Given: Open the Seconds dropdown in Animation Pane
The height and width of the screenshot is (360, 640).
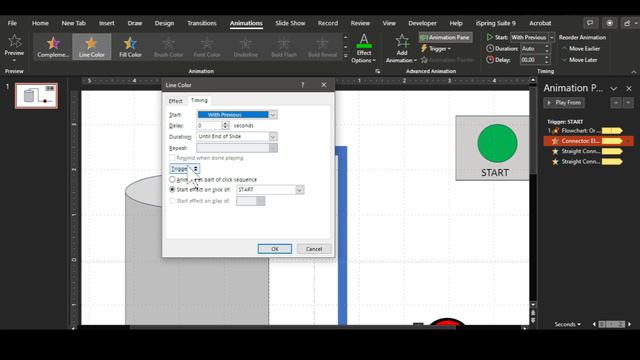Looking at the screenshot, I should 567,324.
